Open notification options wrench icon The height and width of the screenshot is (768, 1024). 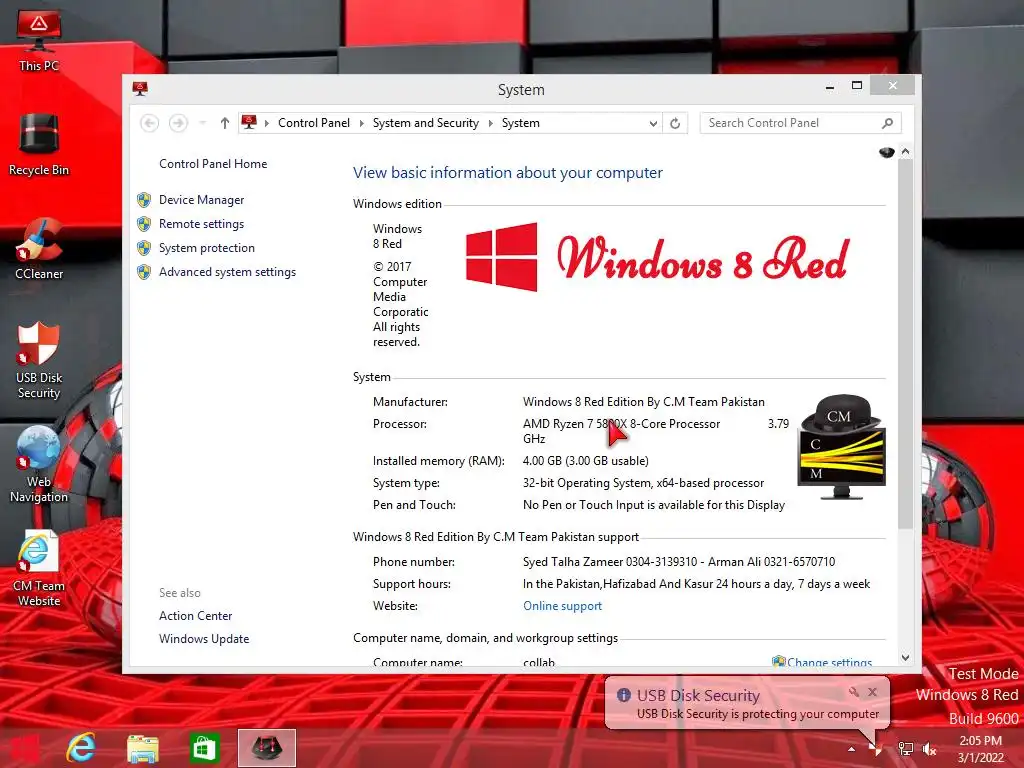(854, 692)
